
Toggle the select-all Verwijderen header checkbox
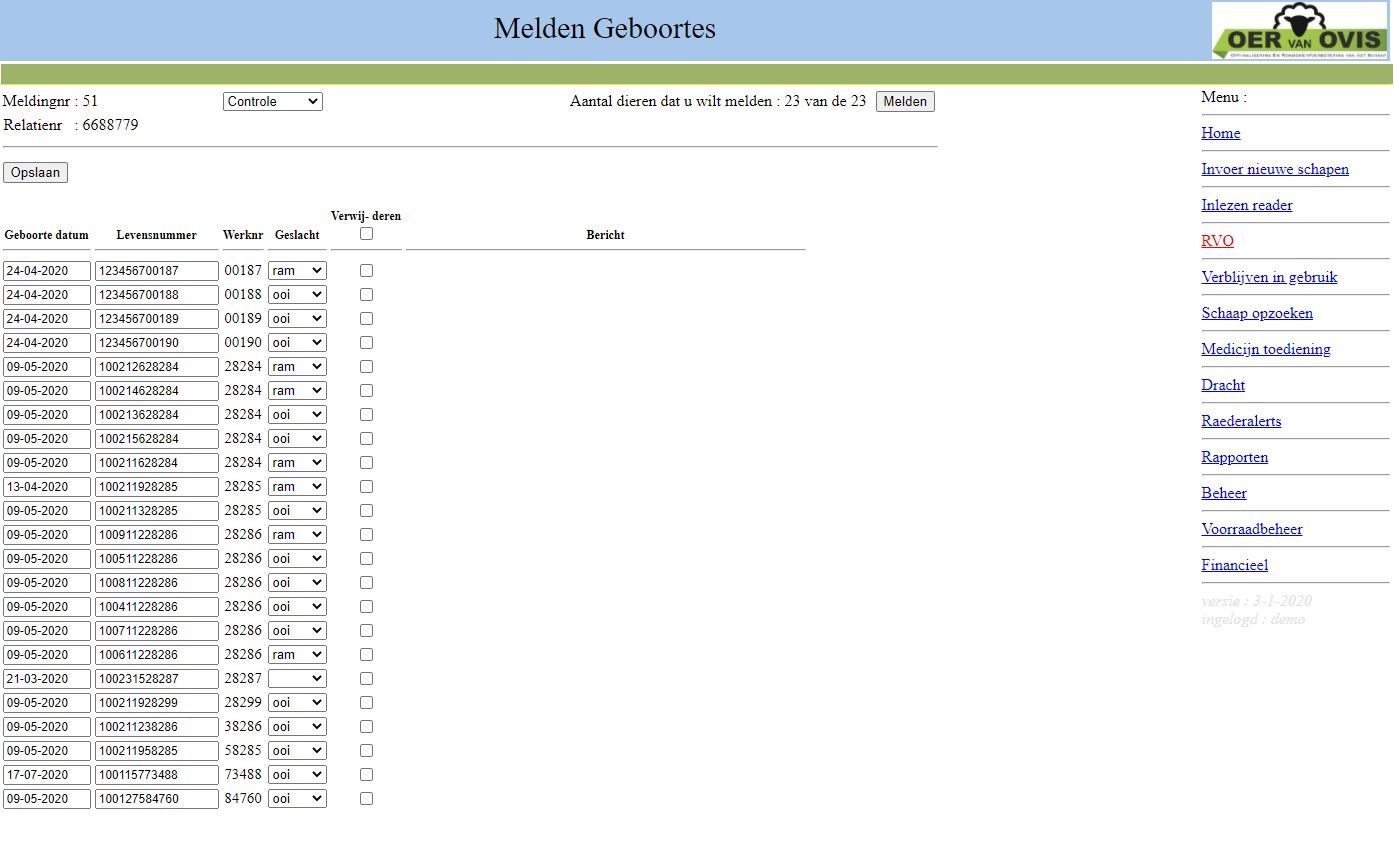click(x=366, y=234)
